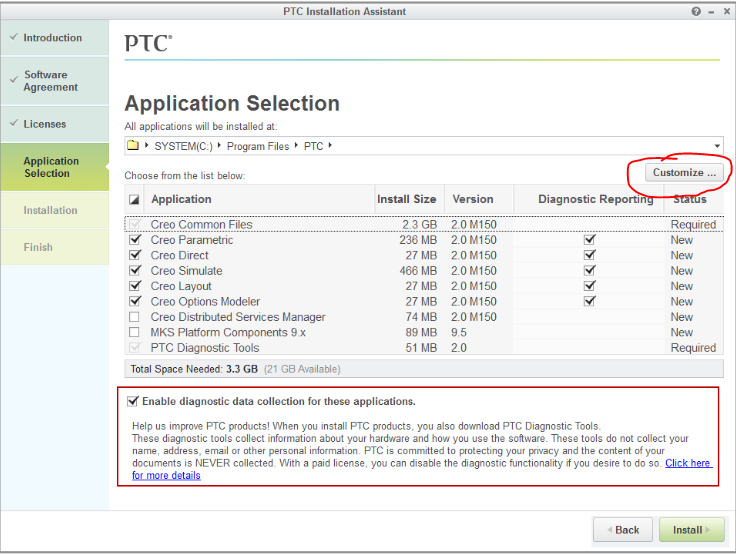Click the Install button
Image resolution: width=736 pixels, height=554 pixels.
(691, 530)
